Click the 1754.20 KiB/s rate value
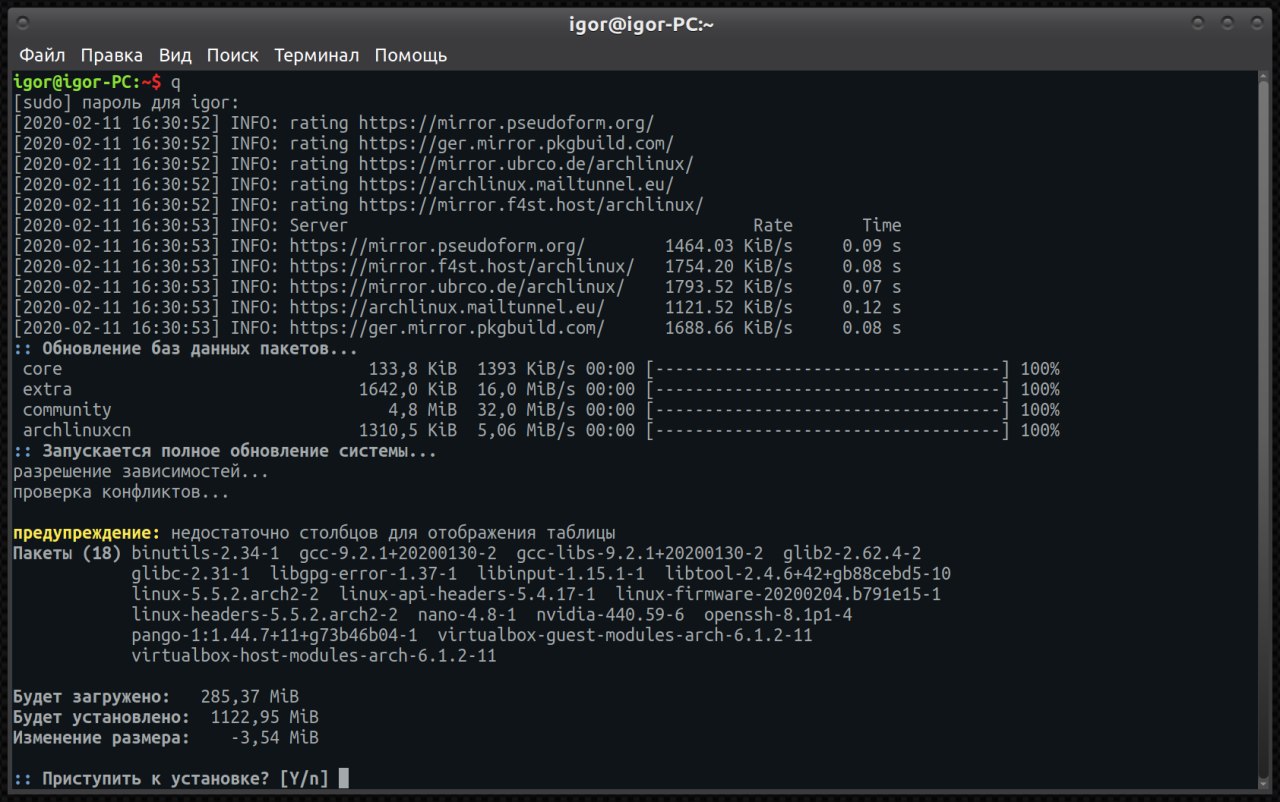Viewport: 1280px width, 802px height. tap(728, 267)
